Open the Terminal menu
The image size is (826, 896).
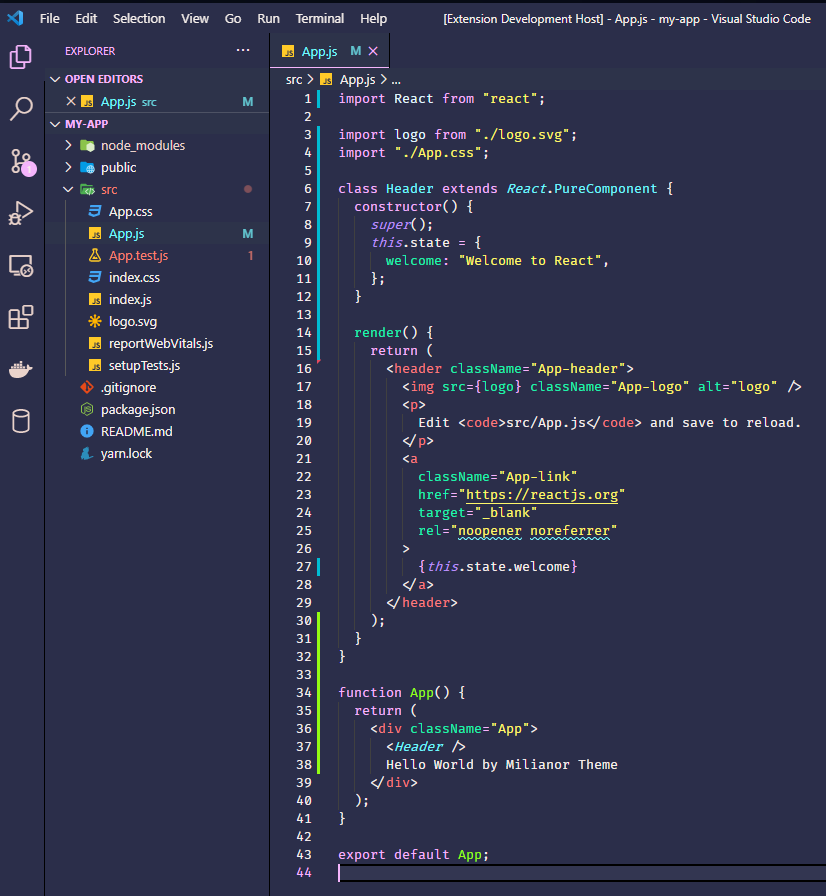click(x=319, y=18)
